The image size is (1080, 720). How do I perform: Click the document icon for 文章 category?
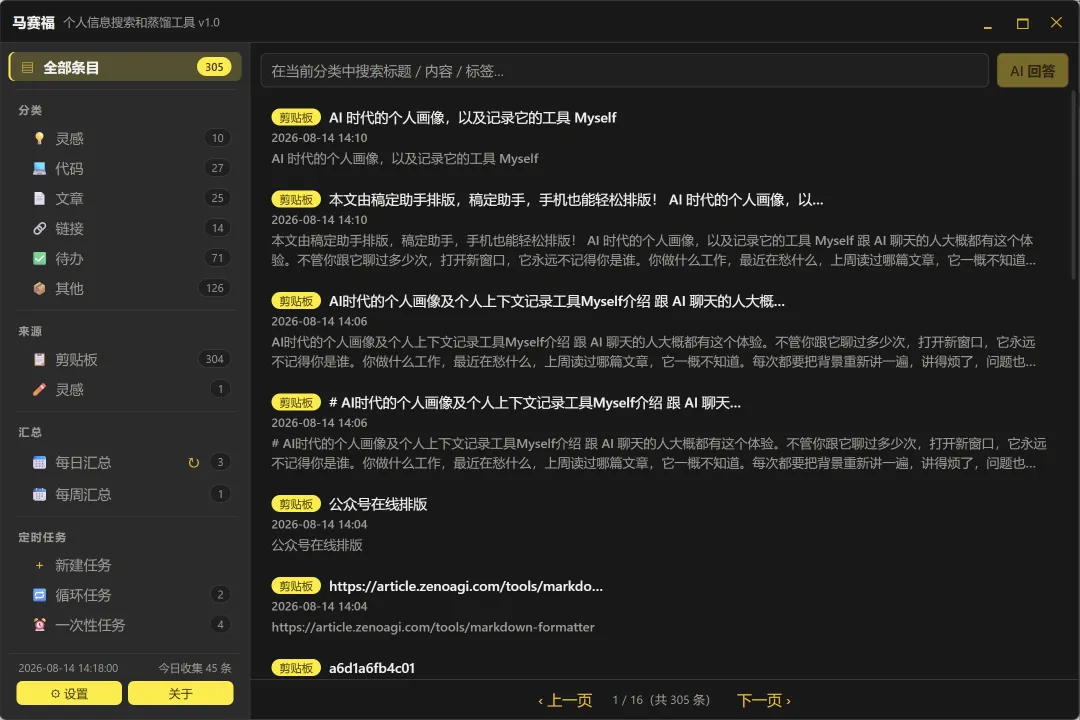pos(39,198)
